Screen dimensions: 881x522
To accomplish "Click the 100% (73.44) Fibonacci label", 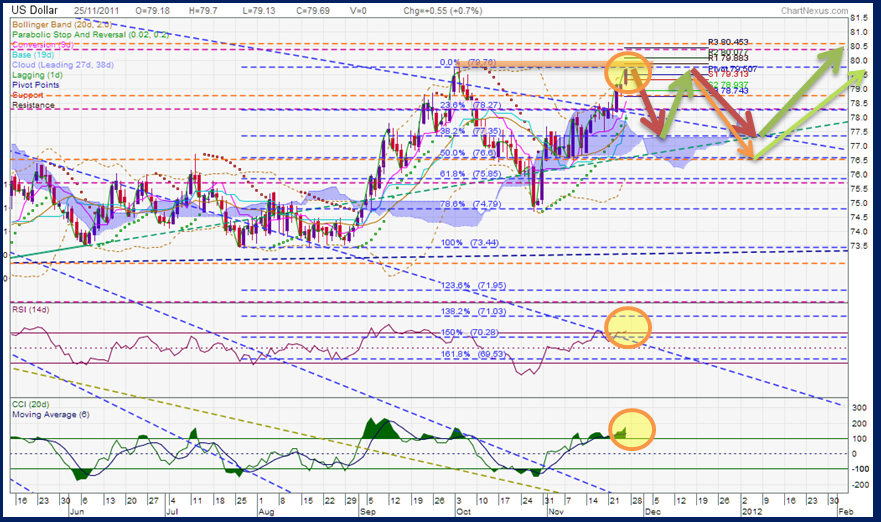I will click(x=470, y=243).
